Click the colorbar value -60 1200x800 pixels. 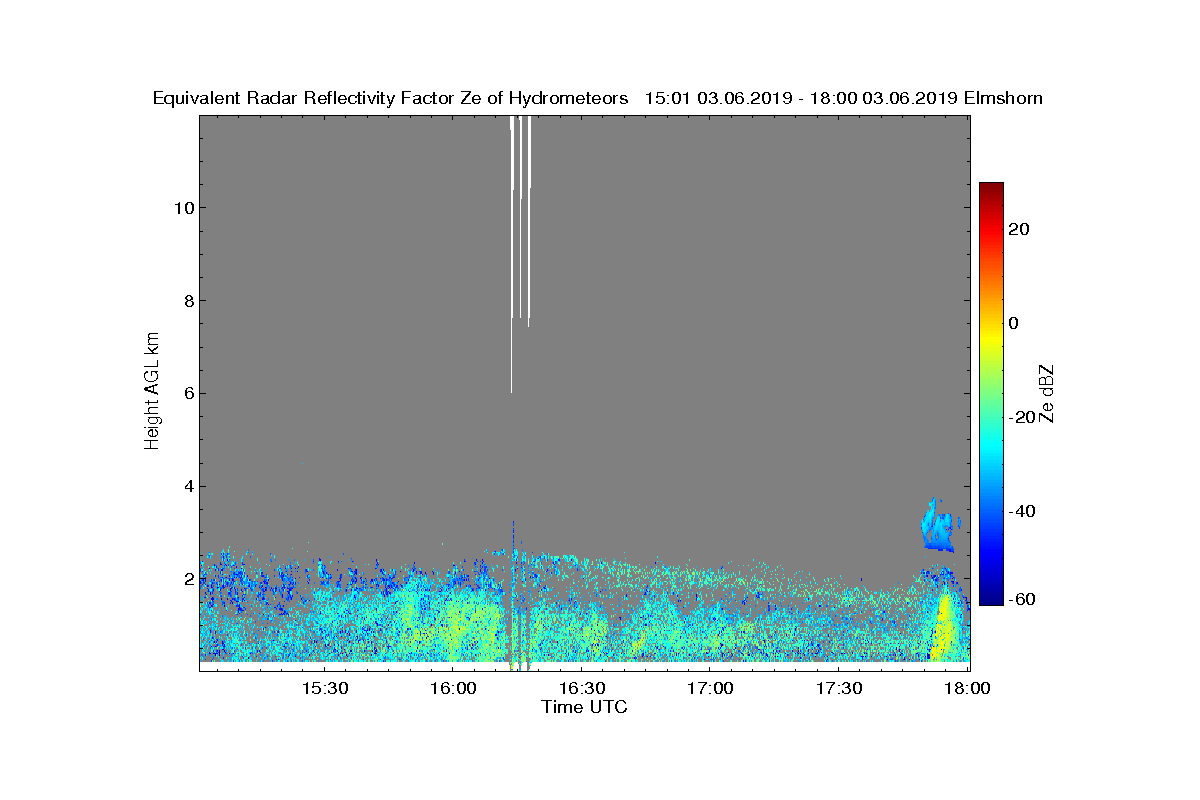[x=1020, y=599]
